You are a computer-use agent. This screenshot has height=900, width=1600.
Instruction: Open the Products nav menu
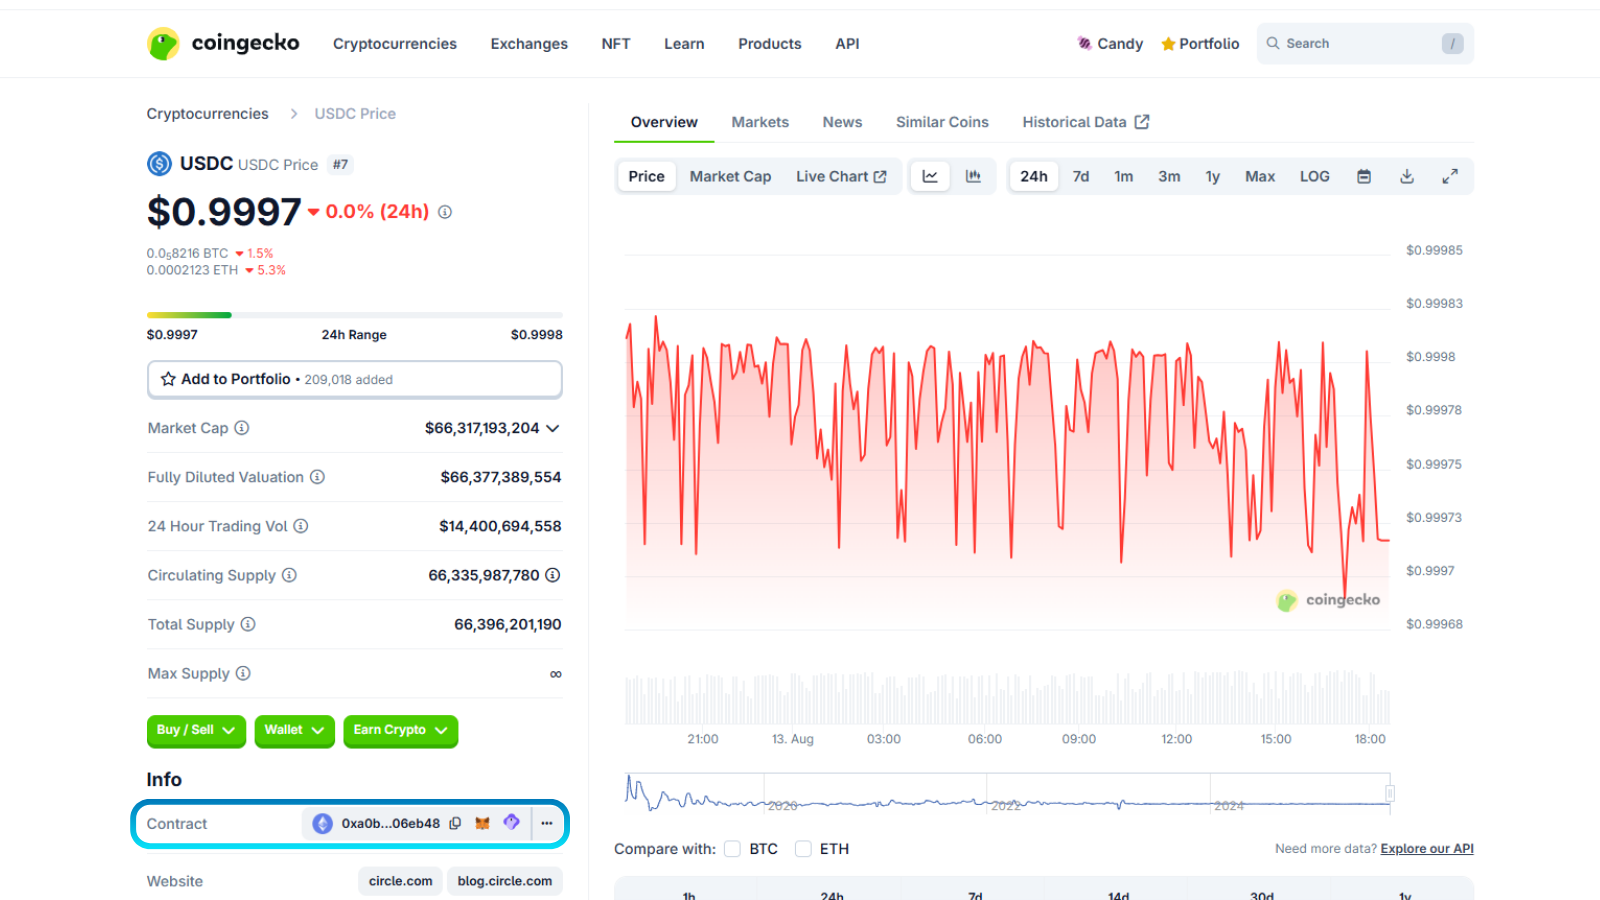770,44
